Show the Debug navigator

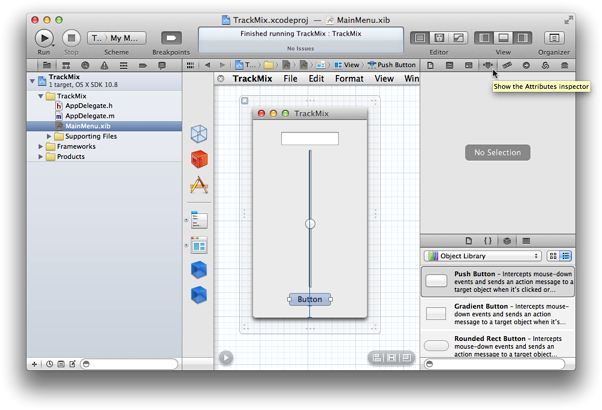tap(124, 65)
